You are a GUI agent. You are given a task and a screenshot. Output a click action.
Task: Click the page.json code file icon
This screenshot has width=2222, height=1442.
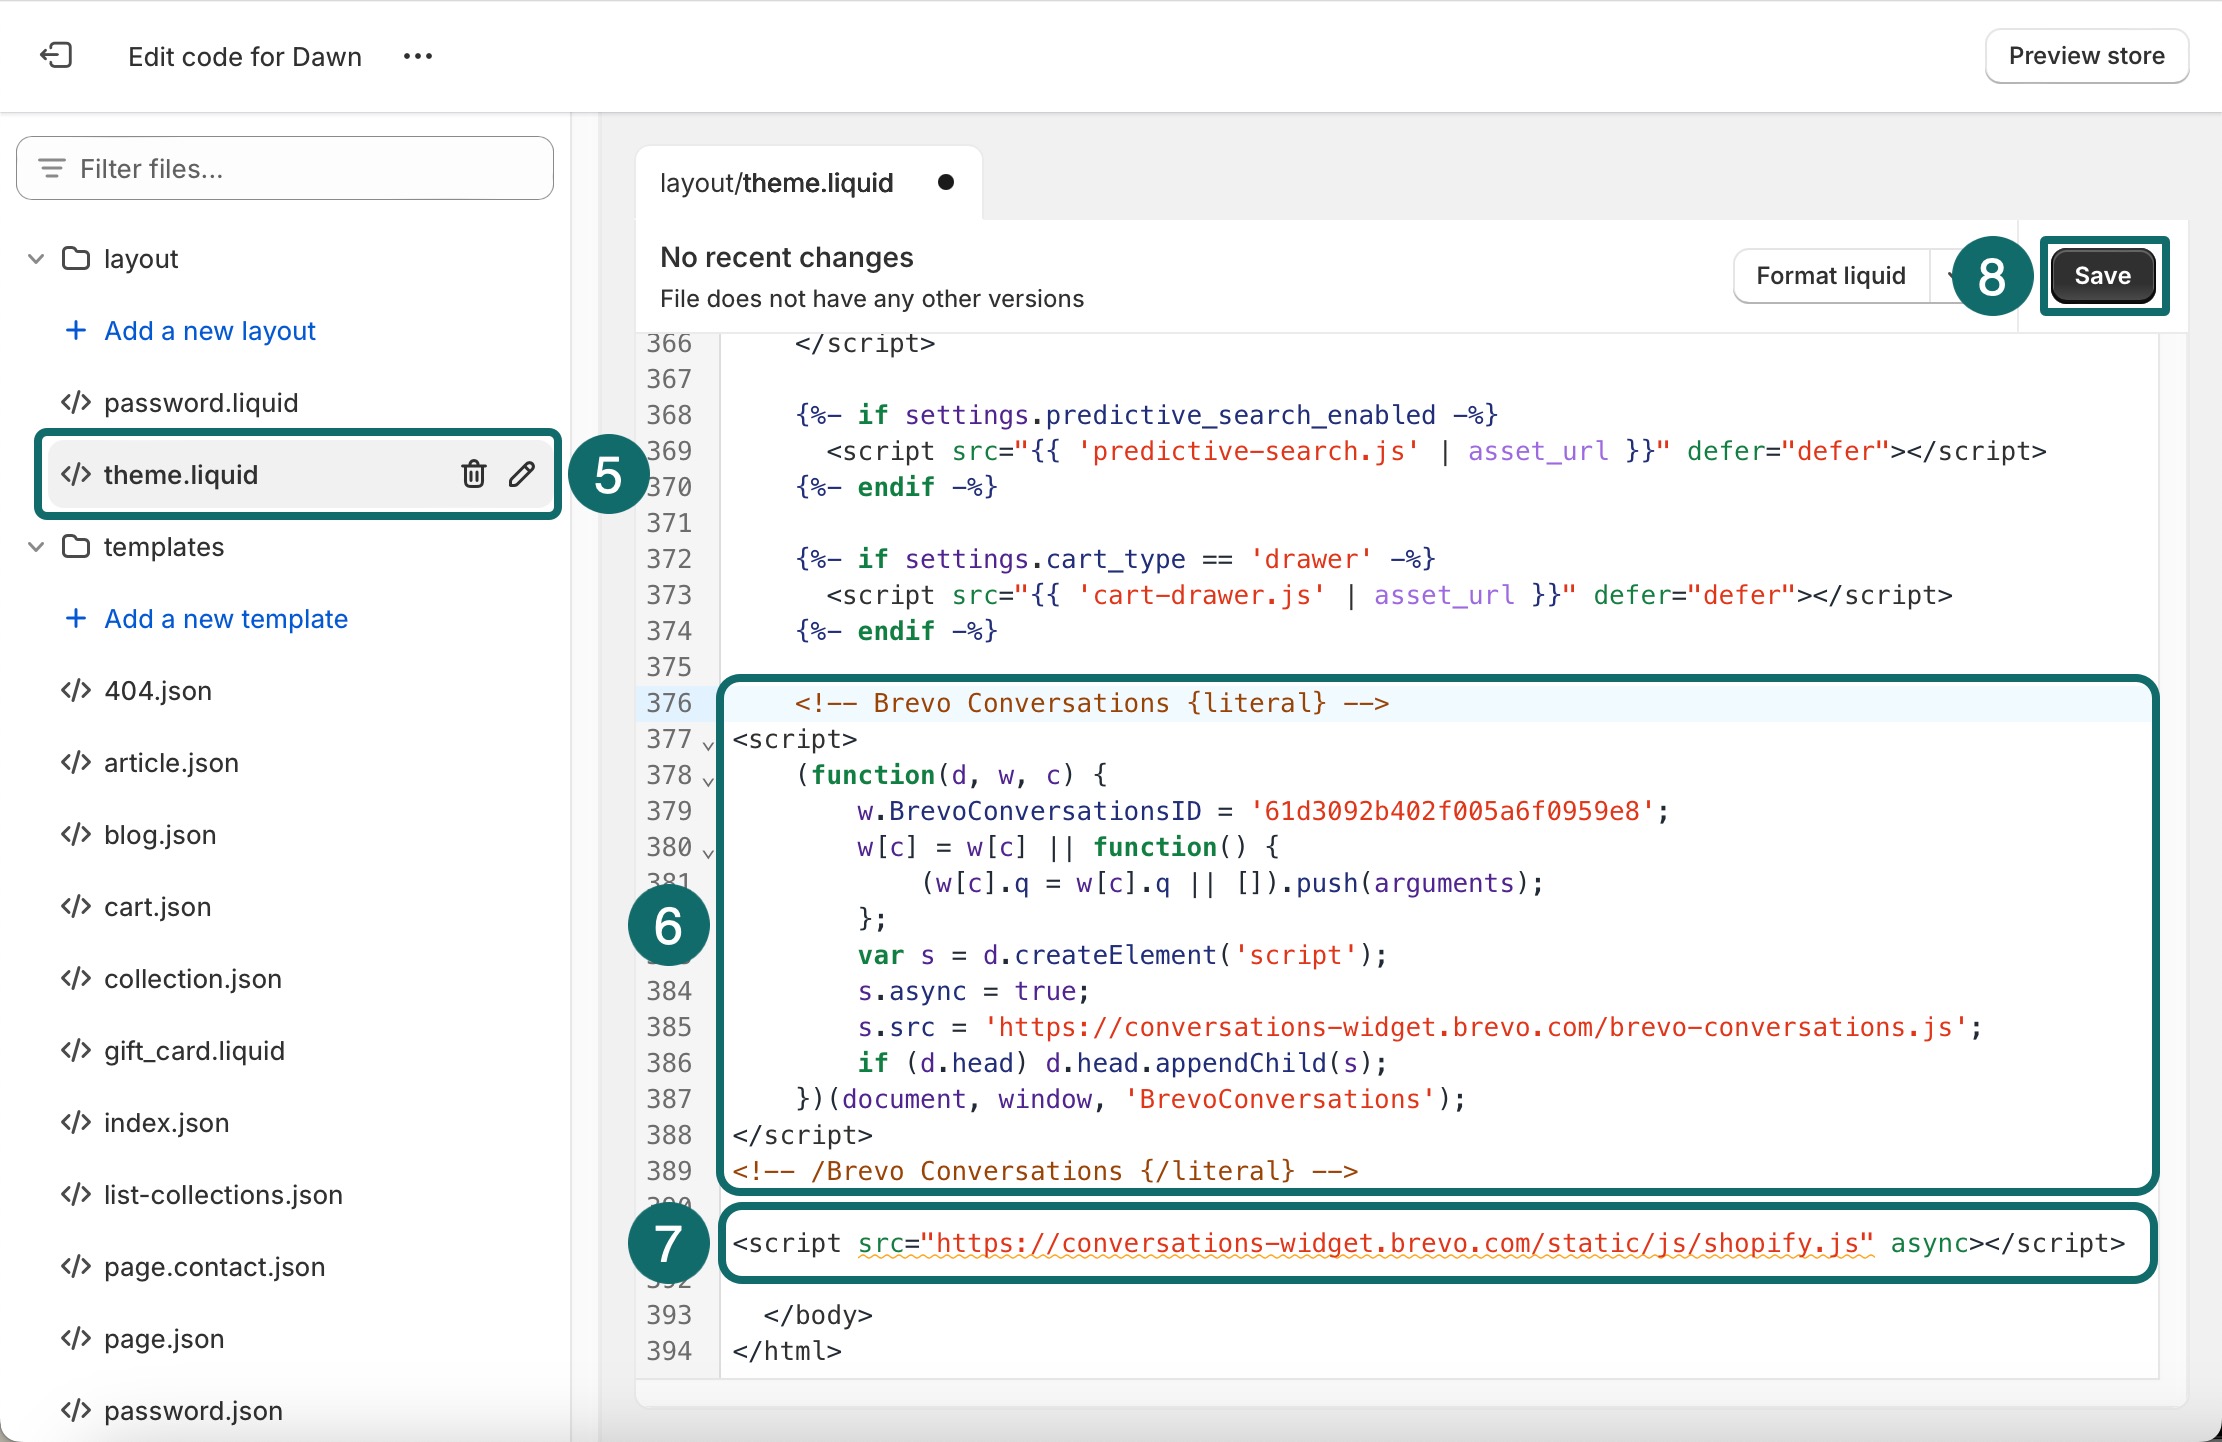[76, 1339]
